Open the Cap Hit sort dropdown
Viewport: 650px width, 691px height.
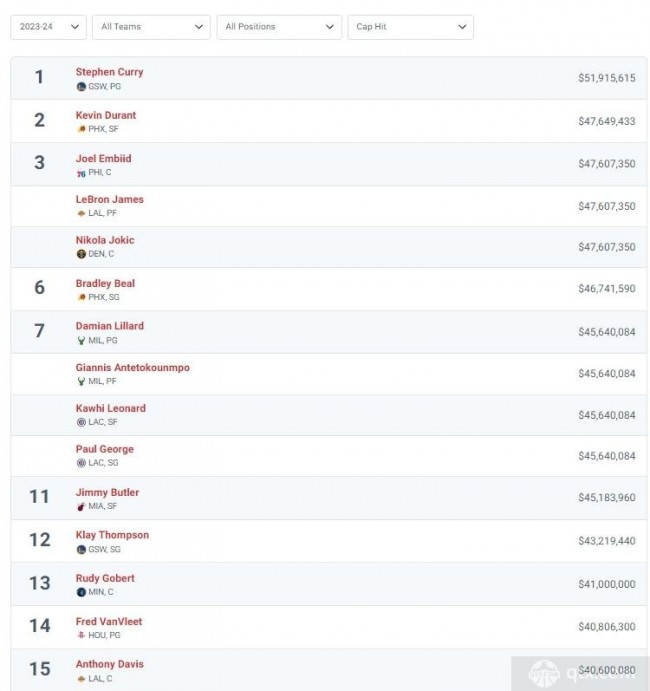click(411, 27)
